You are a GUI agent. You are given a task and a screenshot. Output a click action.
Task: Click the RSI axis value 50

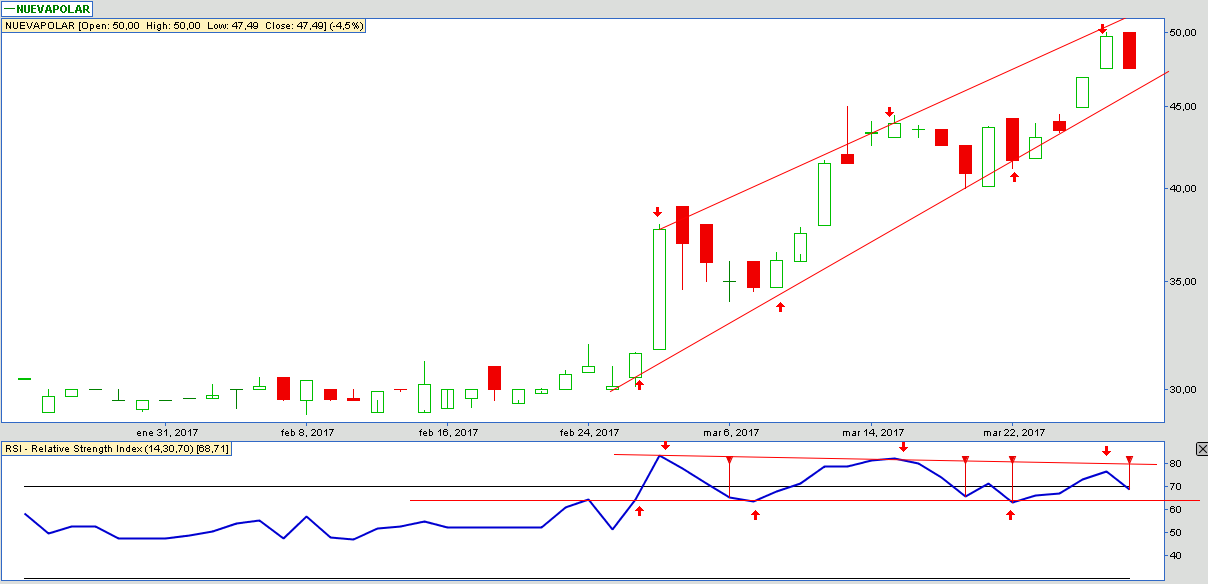pyautogui.click(x=1177, y=533)
